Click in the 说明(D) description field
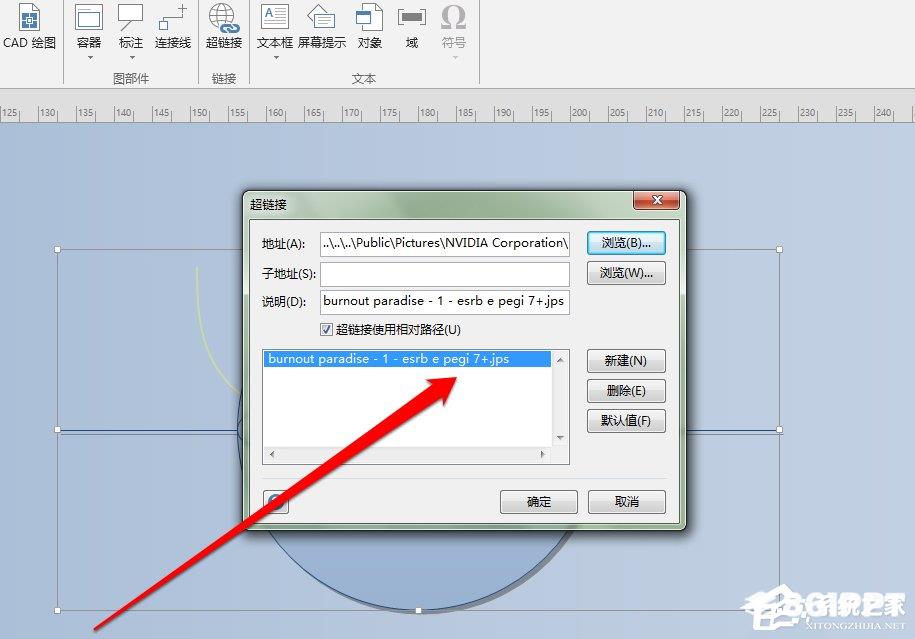The height and width of the screenshot is (639, 915). point(445,302)
